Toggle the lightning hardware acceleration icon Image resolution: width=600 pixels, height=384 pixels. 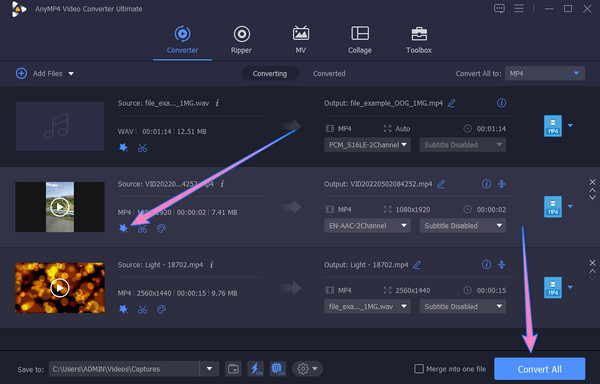point(255,369)
